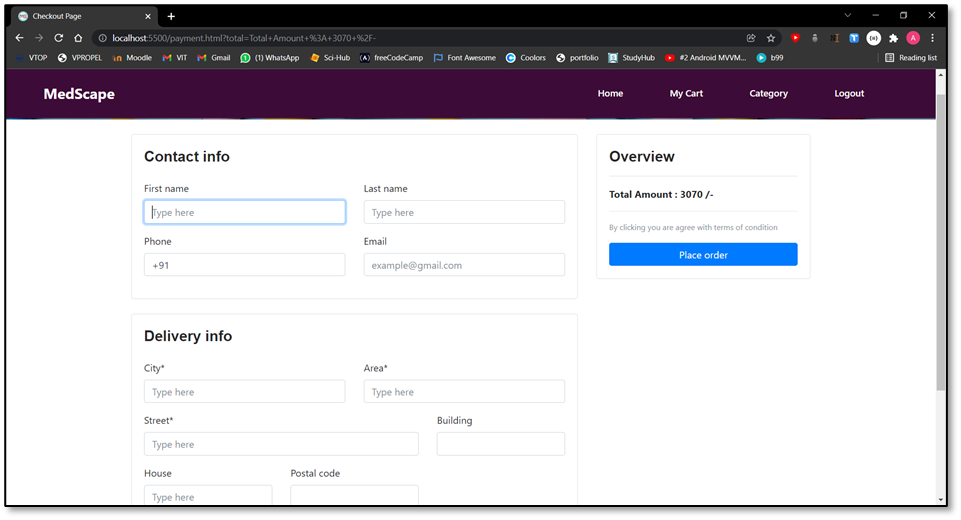Viewport: 961px width, 520px height.
Task: Click the Postal code input field
Action: pos(354,495)
